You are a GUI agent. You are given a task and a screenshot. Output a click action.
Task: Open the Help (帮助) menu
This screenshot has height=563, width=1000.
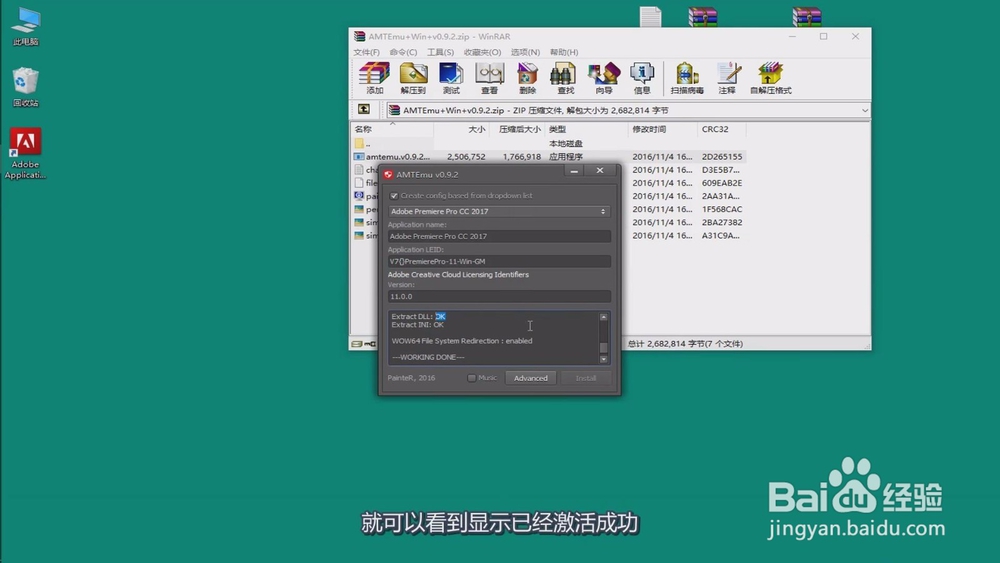click(x=564, y=52)
